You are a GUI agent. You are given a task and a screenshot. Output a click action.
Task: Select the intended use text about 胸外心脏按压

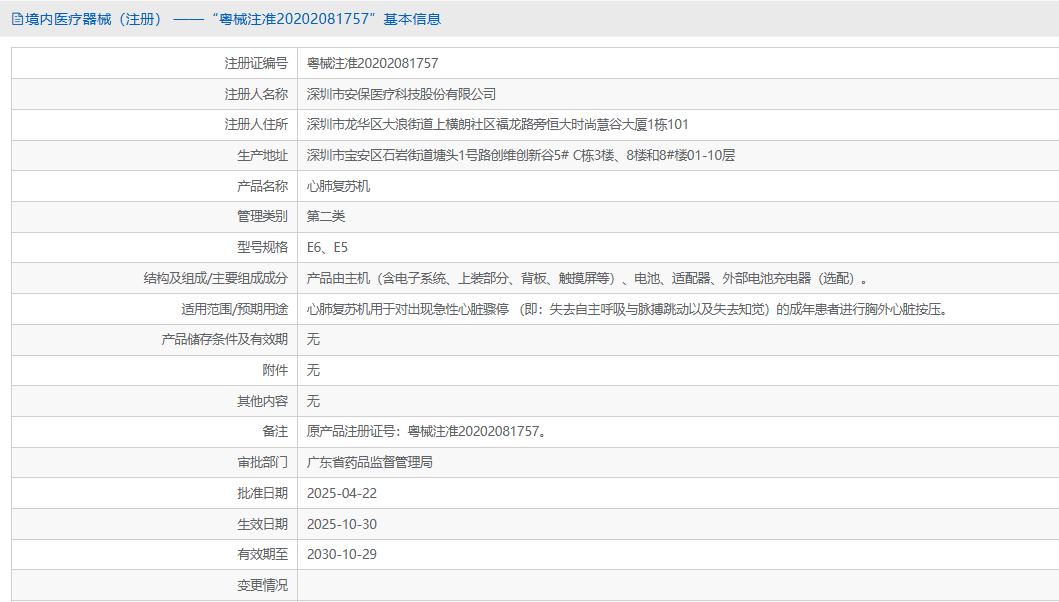(629, 309)
